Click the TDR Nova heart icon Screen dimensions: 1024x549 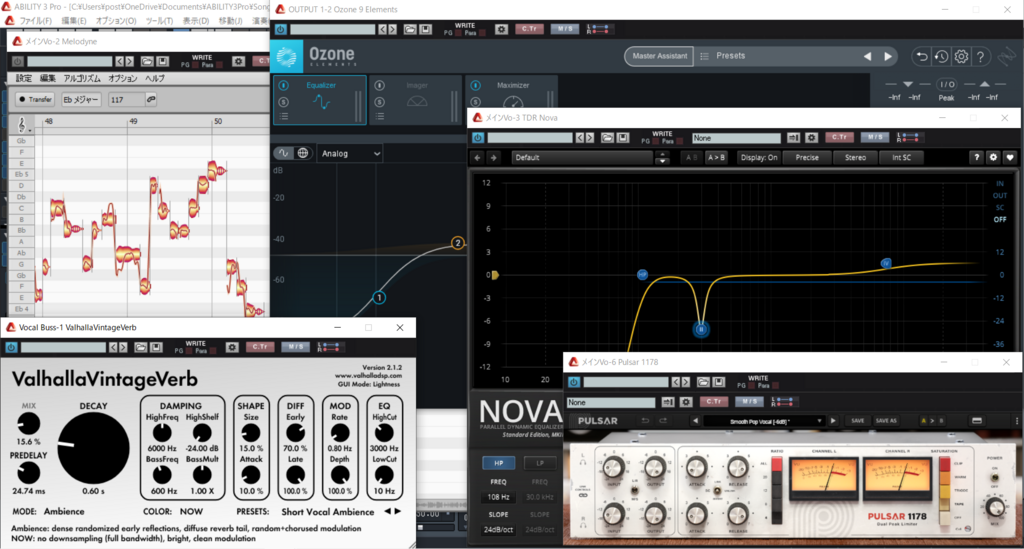point(1010,157)
